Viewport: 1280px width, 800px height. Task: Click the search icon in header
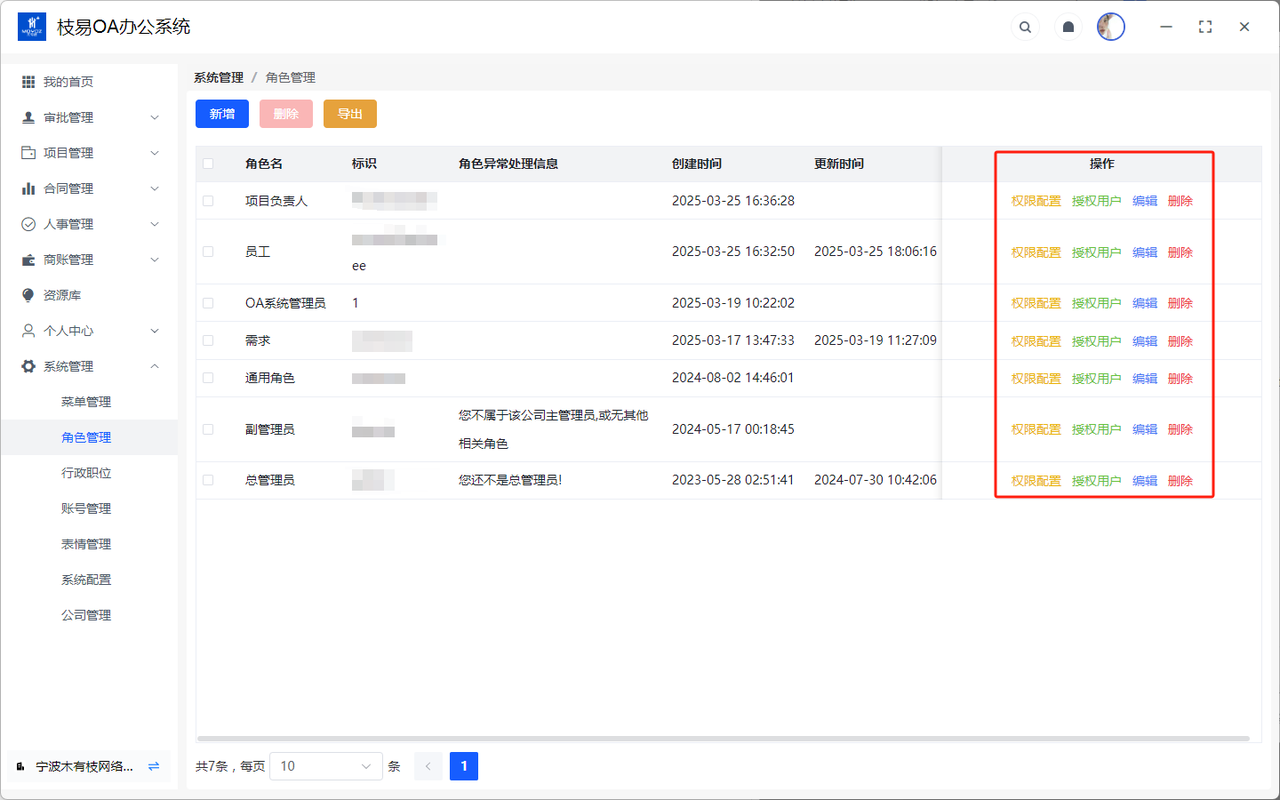coord(1025,27)
